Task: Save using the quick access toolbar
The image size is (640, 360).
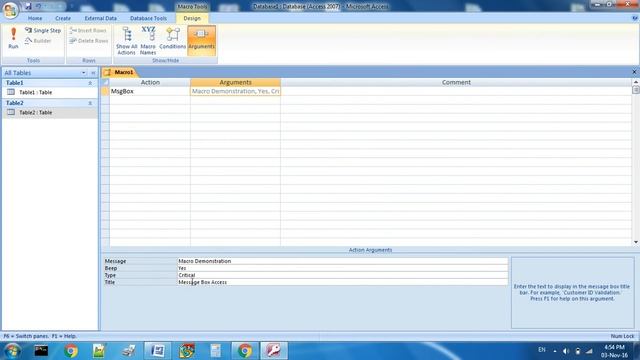Action: [28, 6]
